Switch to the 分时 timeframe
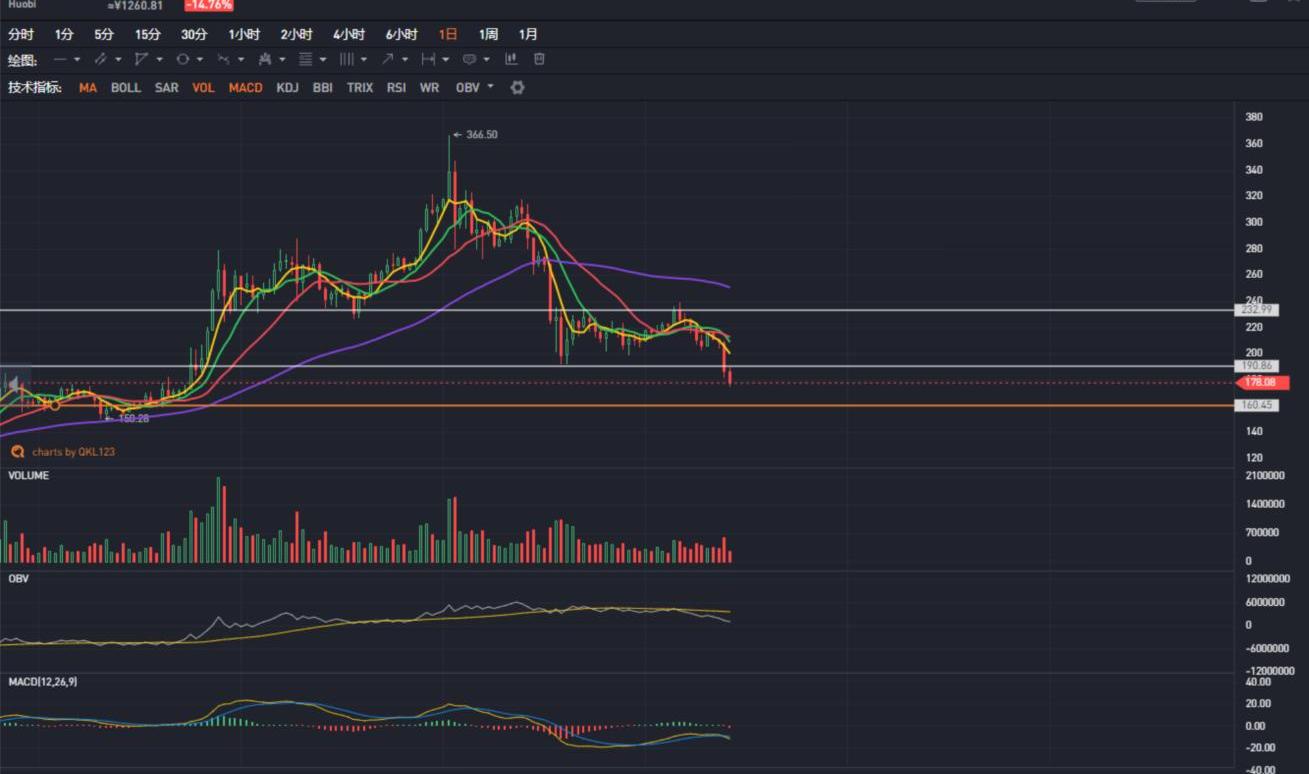Image resolution: width=1309 pixels, height=774 pixels. [x=21, y=34]
